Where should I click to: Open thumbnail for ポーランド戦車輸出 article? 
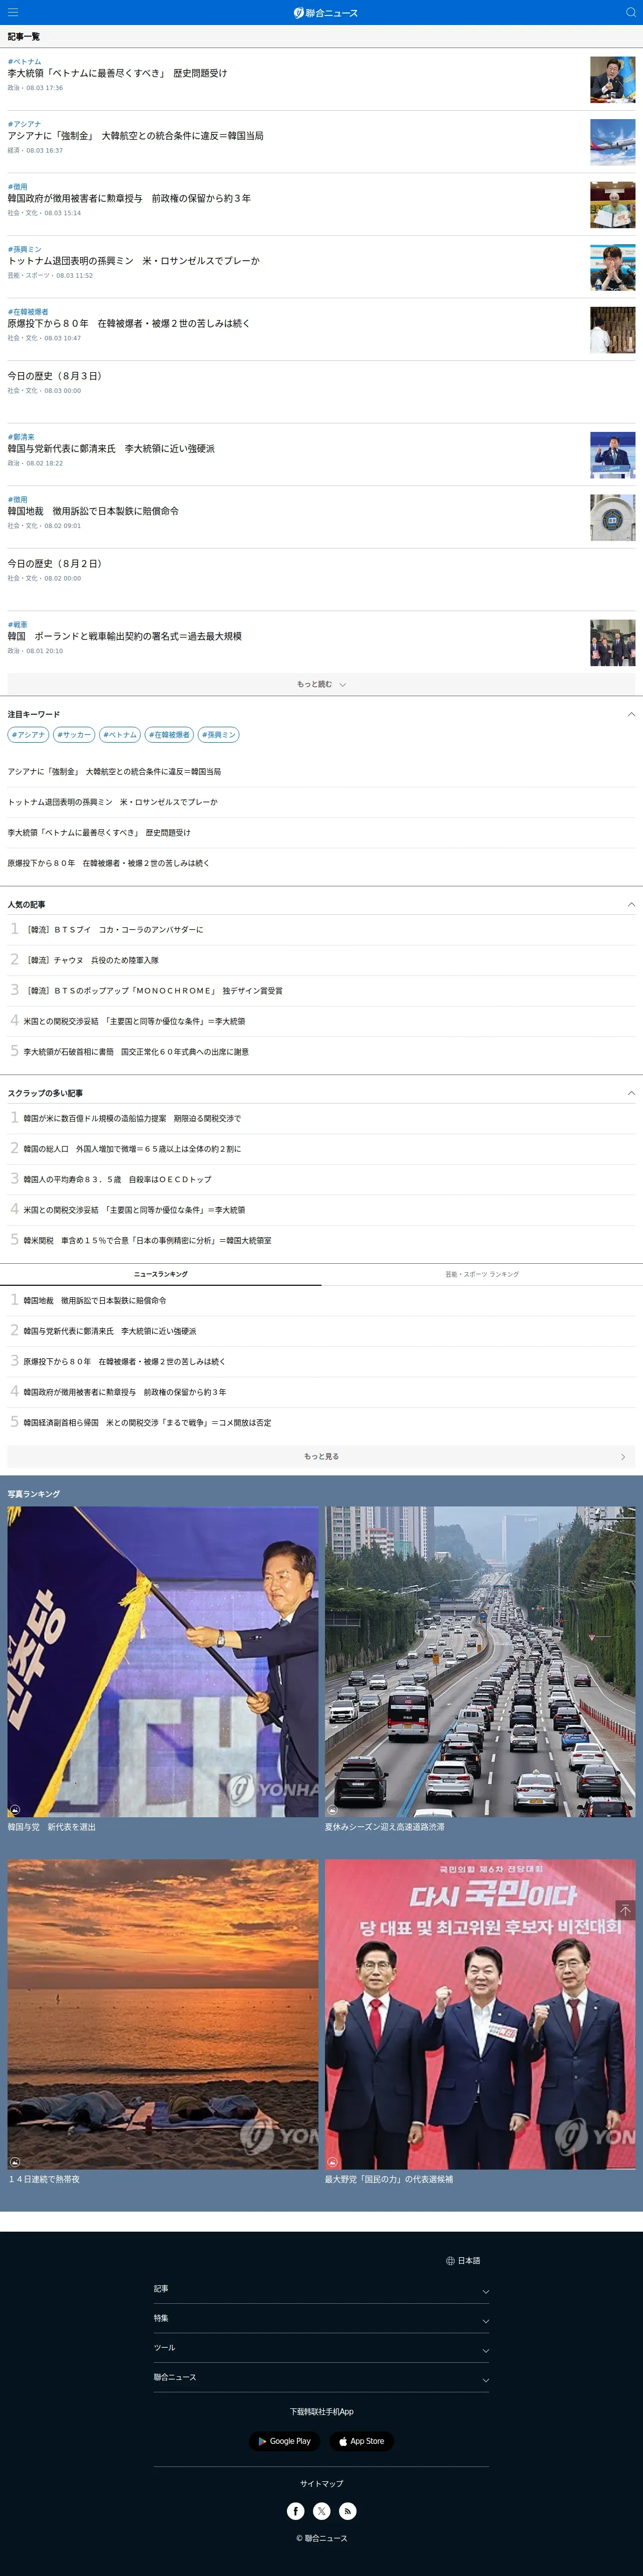click(612, 642)
